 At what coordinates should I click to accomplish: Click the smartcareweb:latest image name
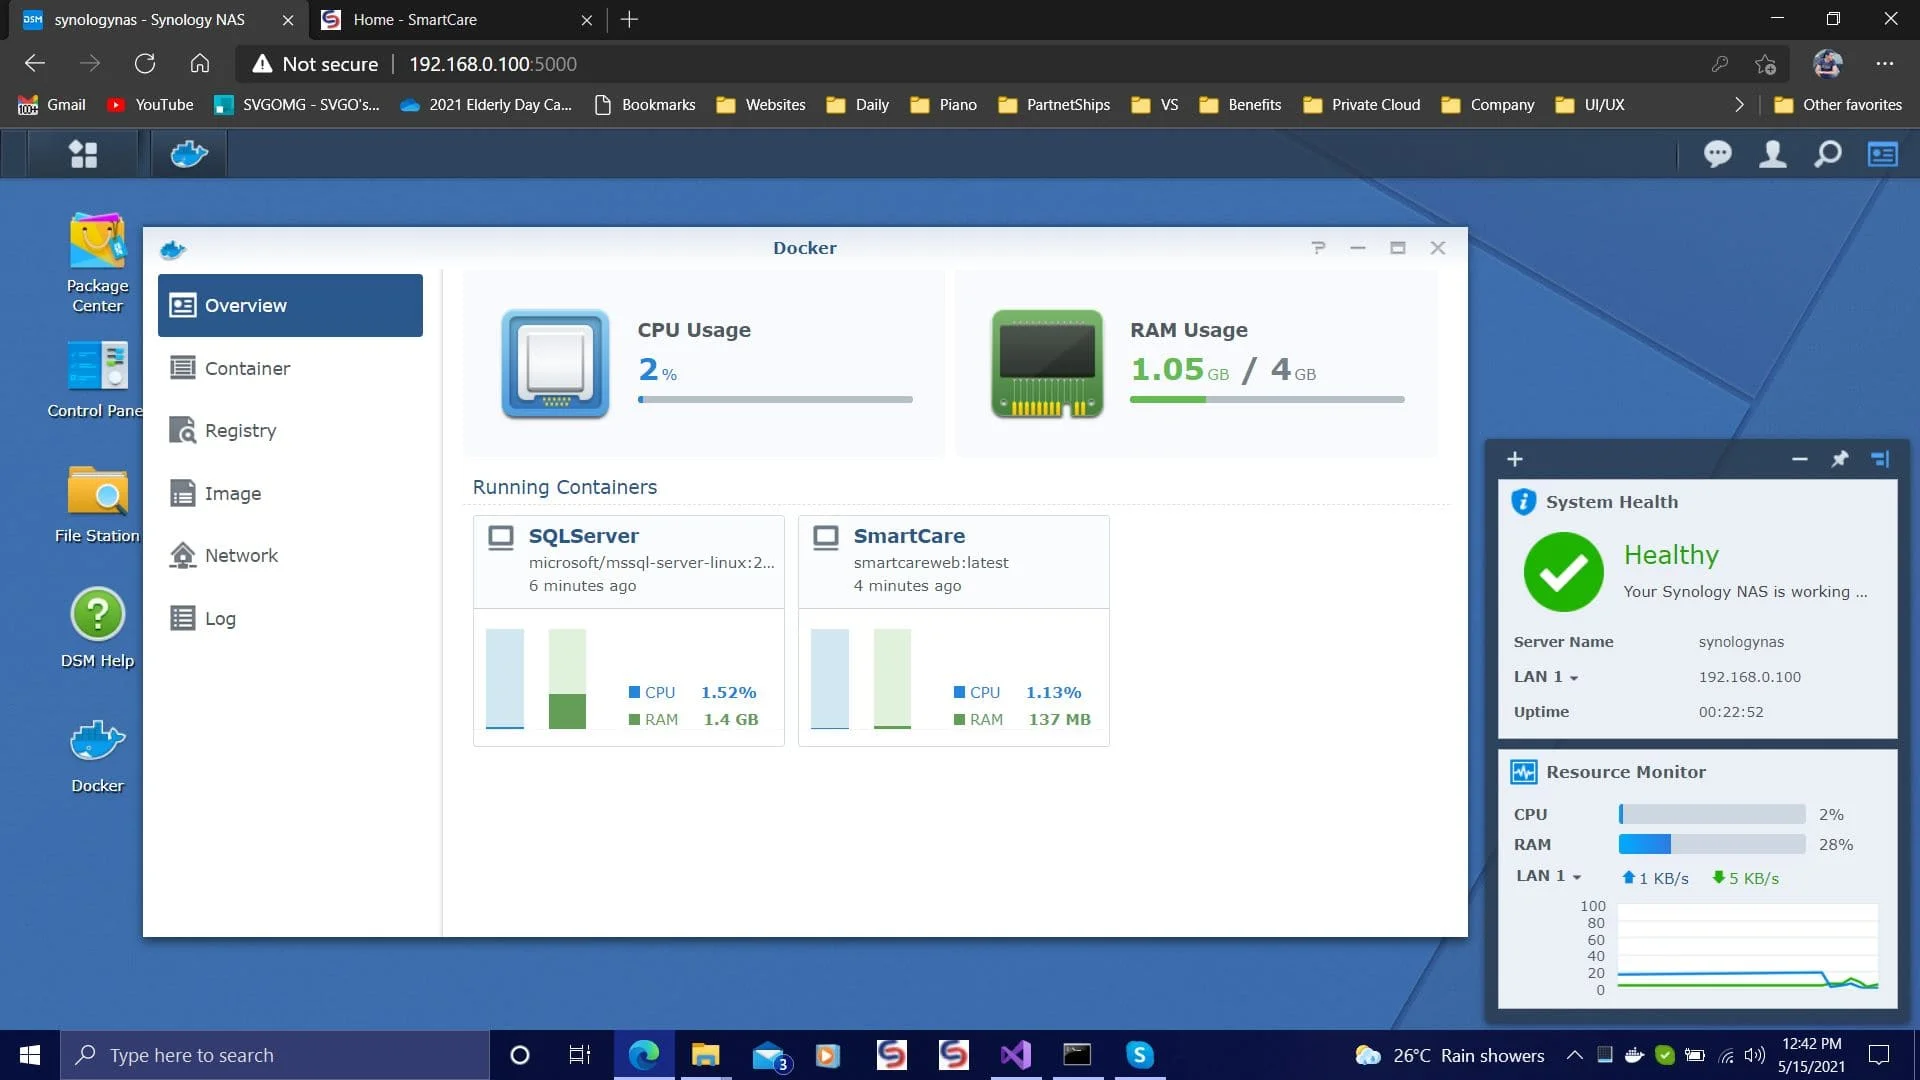[930, 562]
